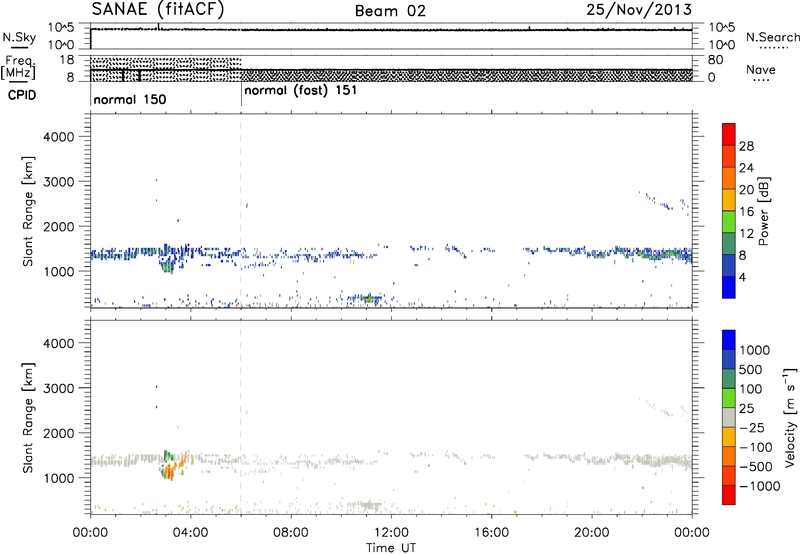Click the 08:00 time axis label
Image resolution: width=800 pixels, height=554 pixels.
coord(290,533)
